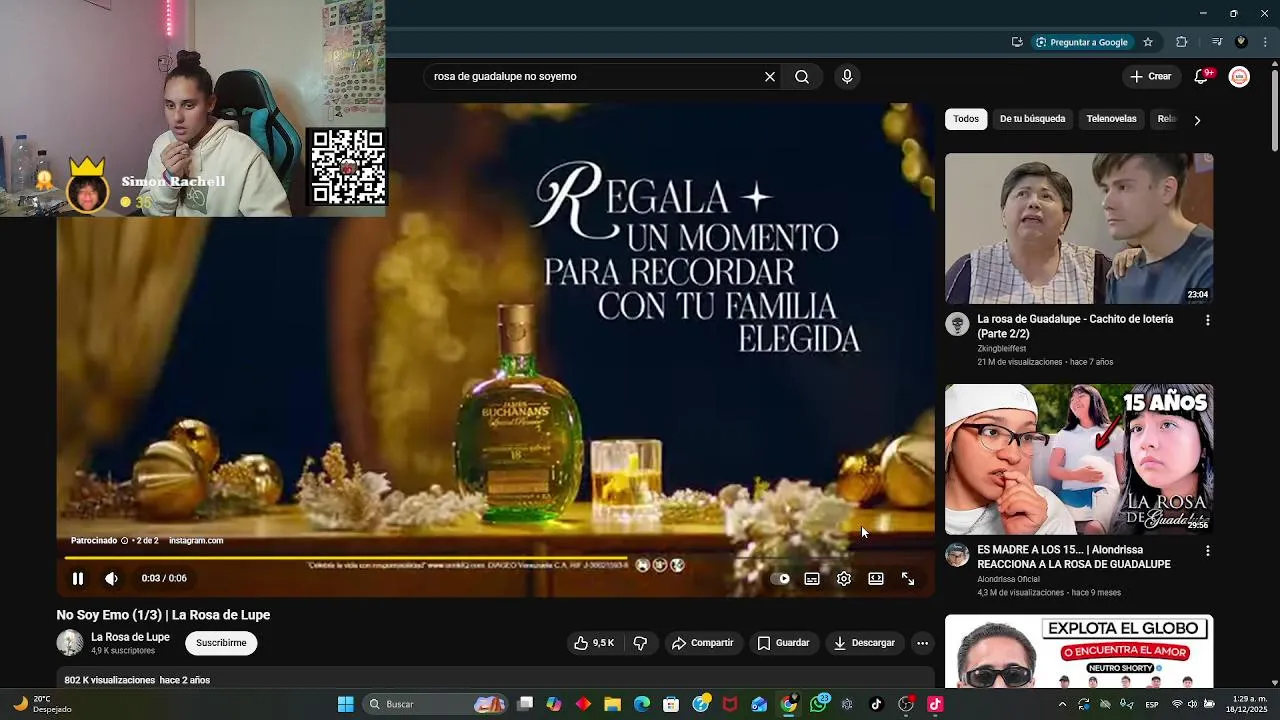Click the taskbar Buscar search box
The height and width of the screenshot is (720, 1280).
(x=433, y=704)
